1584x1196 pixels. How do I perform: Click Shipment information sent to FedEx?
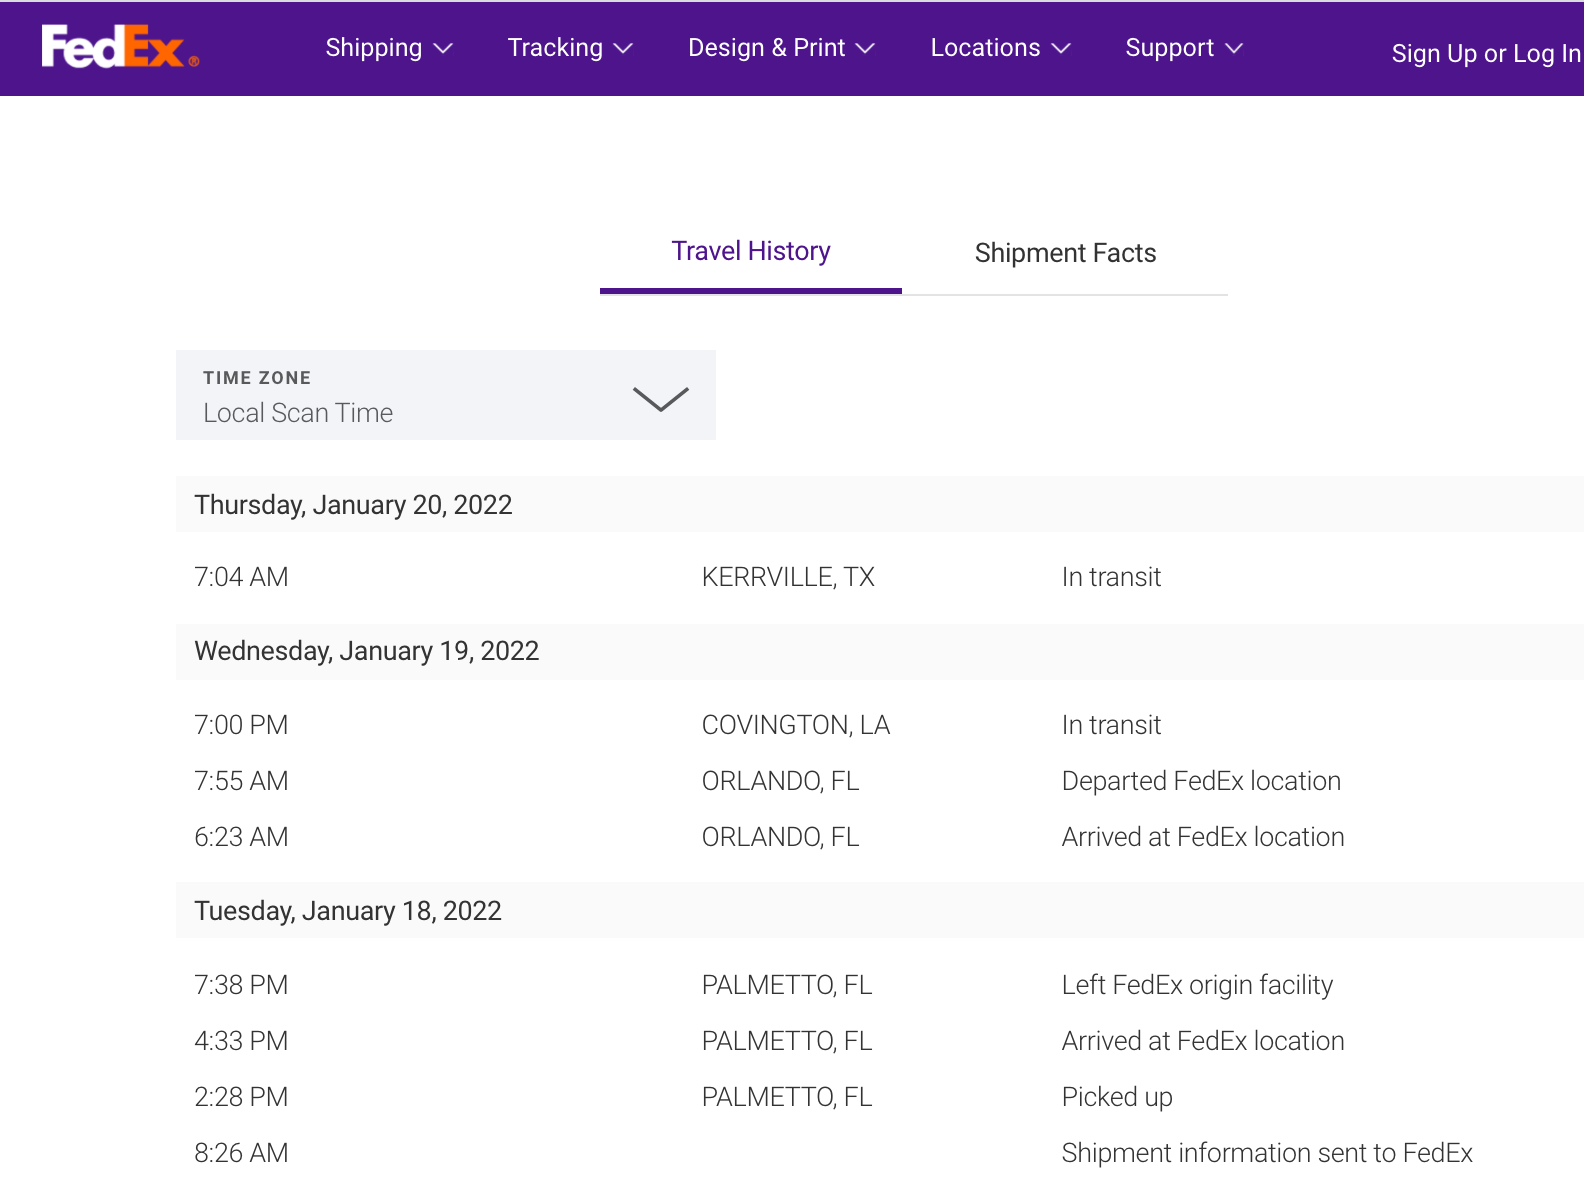pyautogui.click(x=1267, y=1153)
